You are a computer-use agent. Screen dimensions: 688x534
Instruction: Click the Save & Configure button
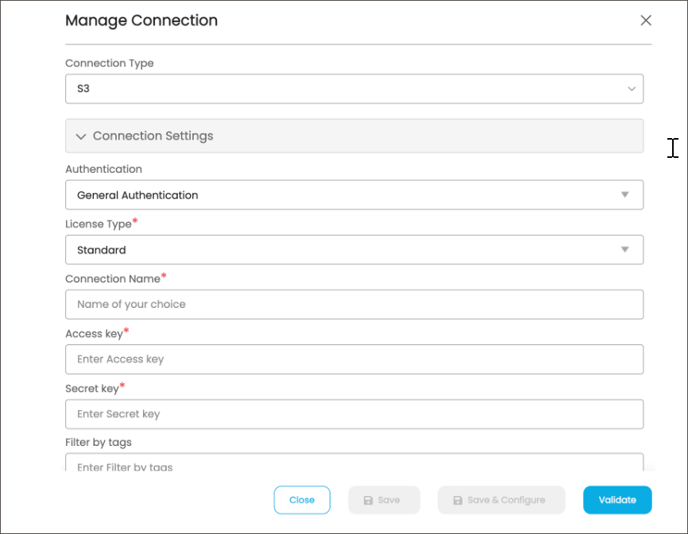coord(501,500)
